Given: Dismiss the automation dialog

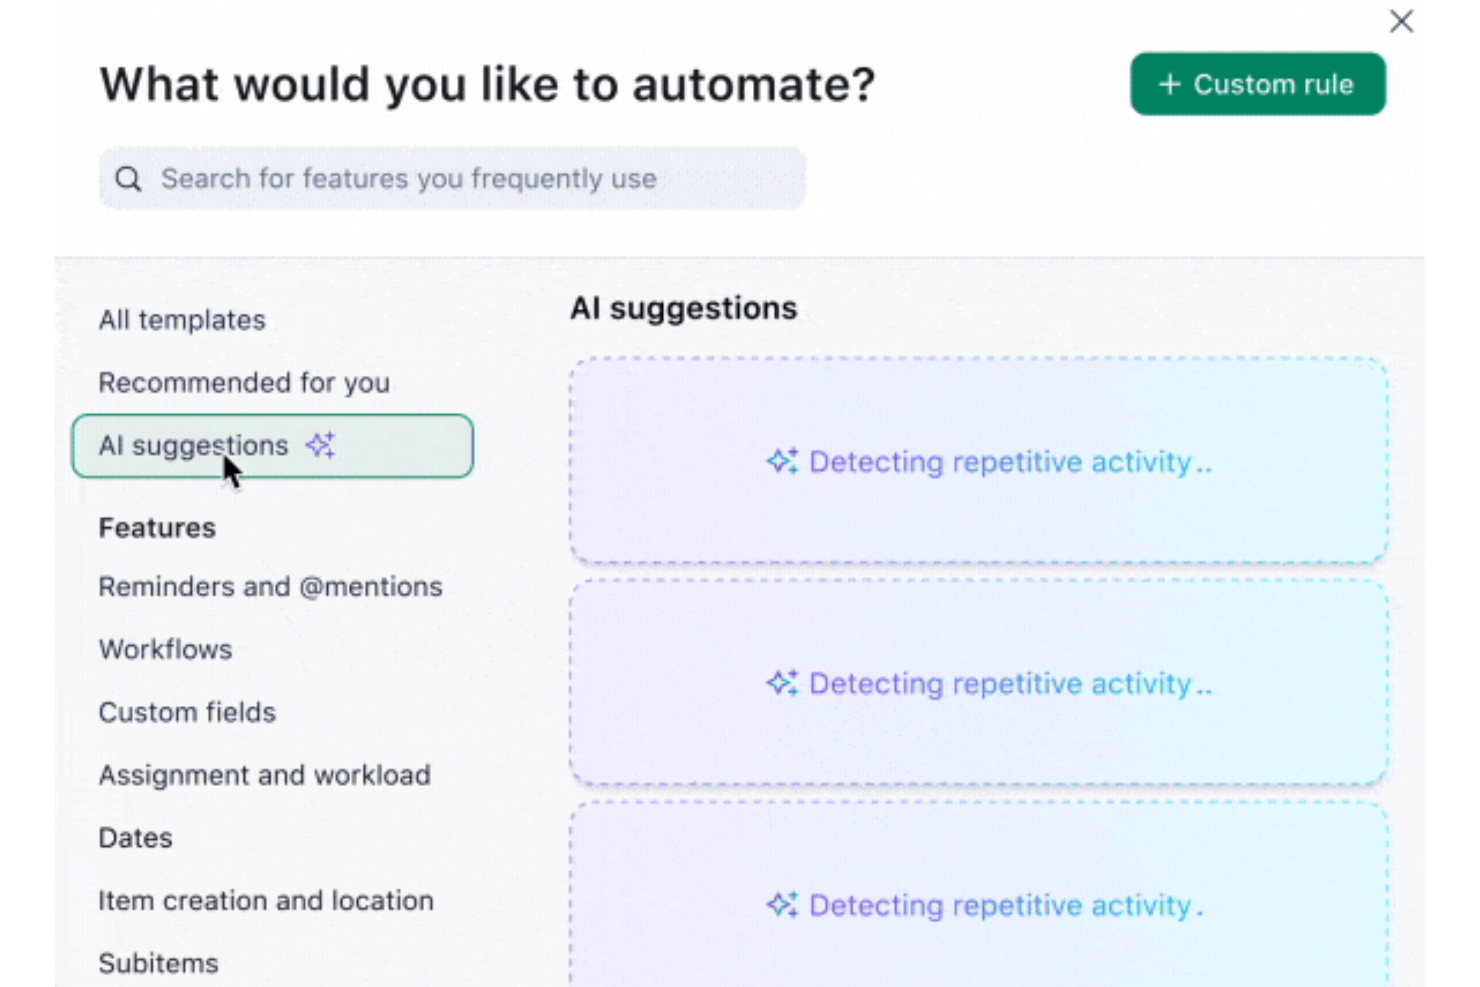Looking at the screenshot, I should [x=1401, y=21].
